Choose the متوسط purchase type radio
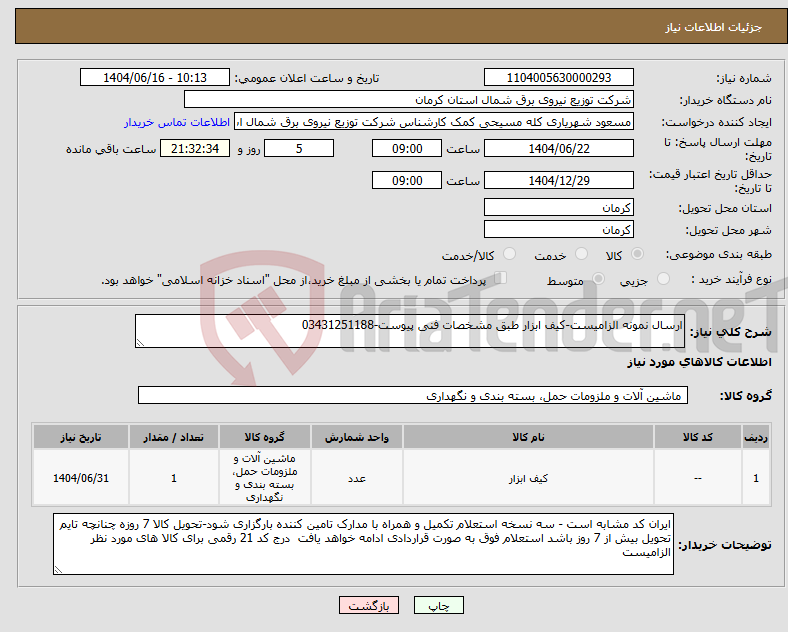 point(598,279)
